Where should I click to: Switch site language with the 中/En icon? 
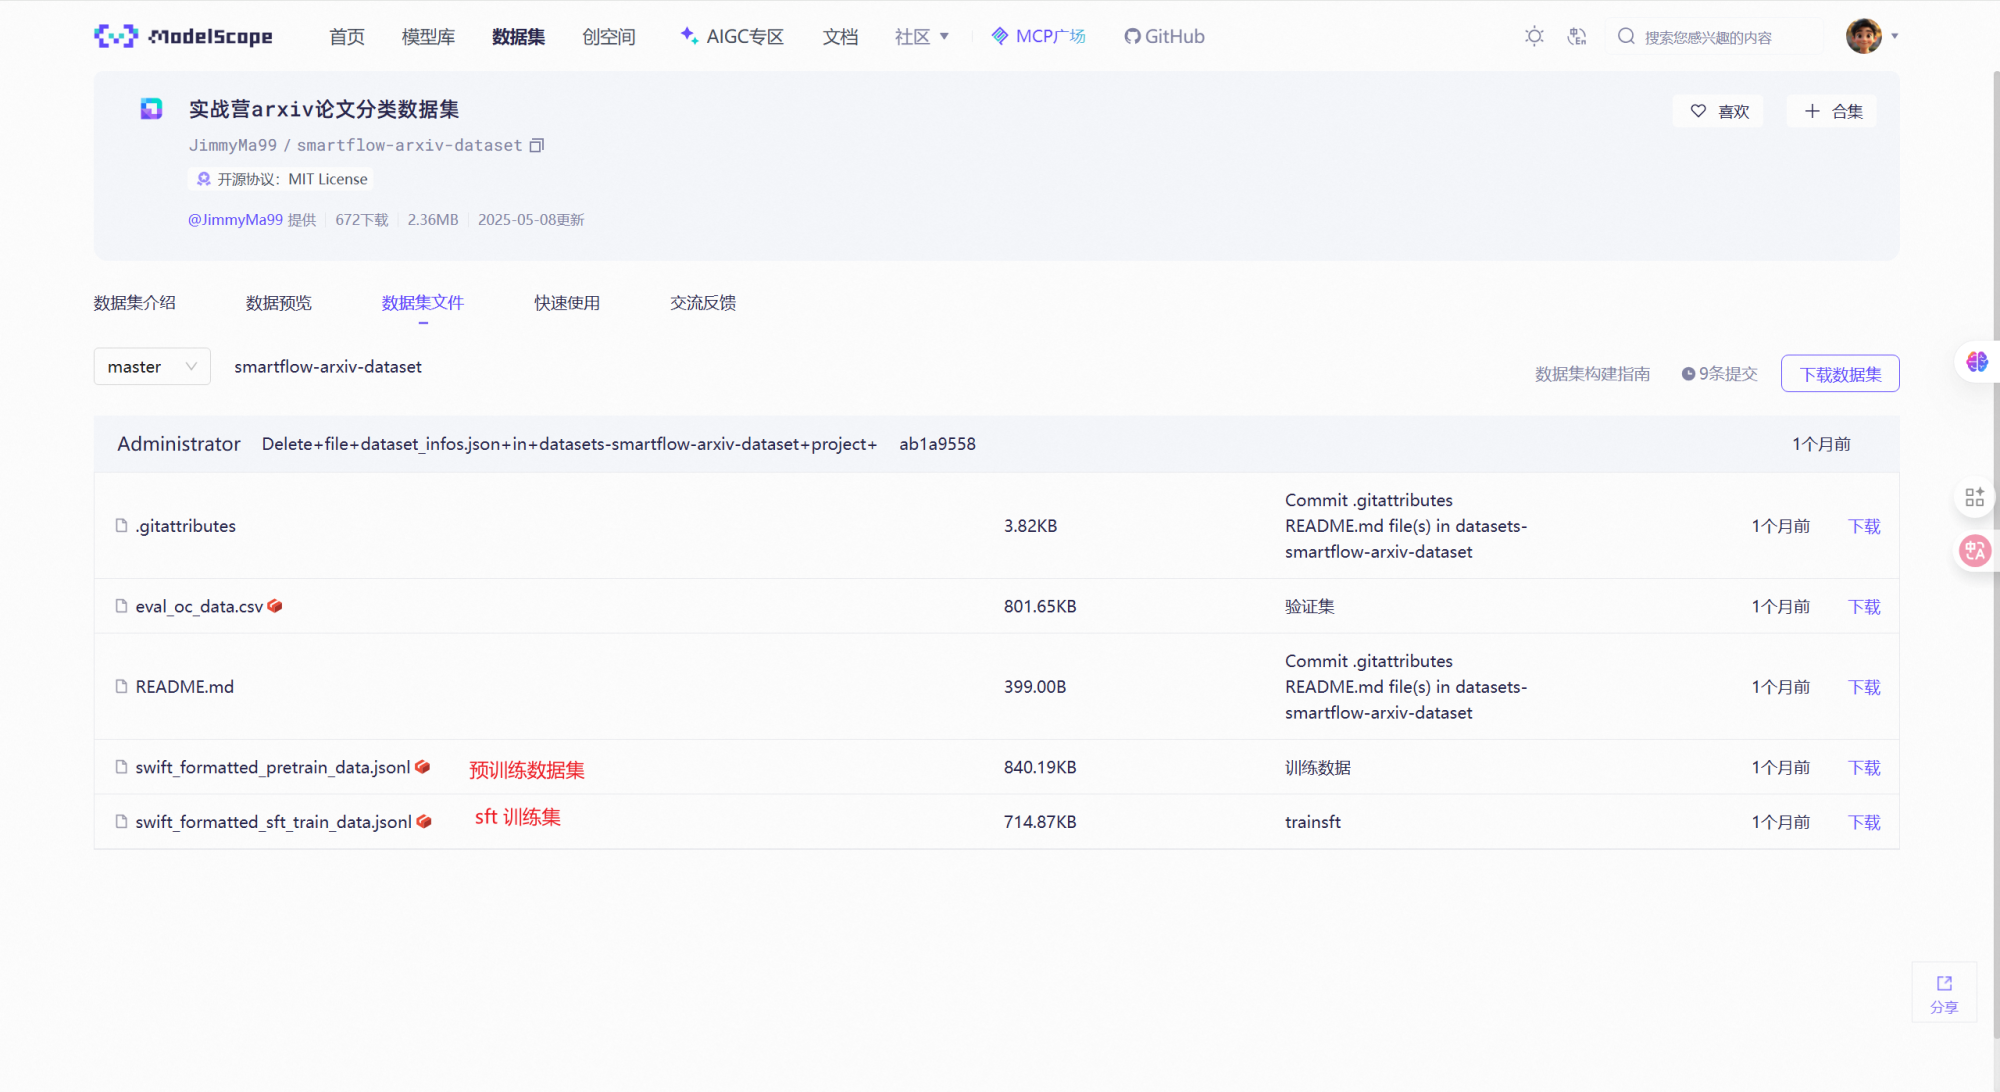(x=1577, y=36)
